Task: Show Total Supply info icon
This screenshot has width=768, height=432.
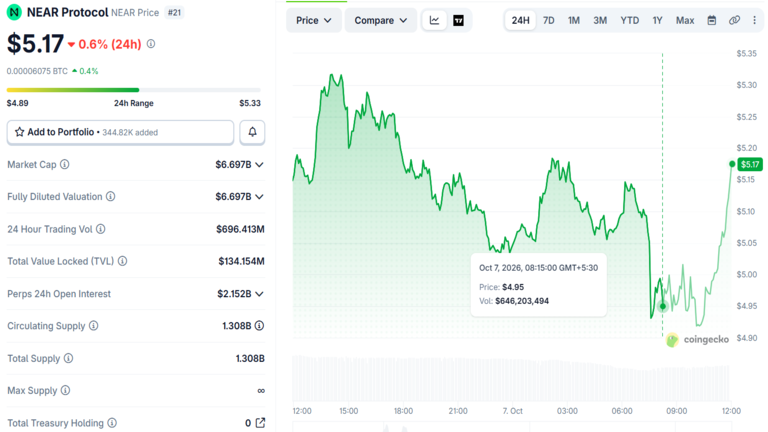Action: point(69,358)
